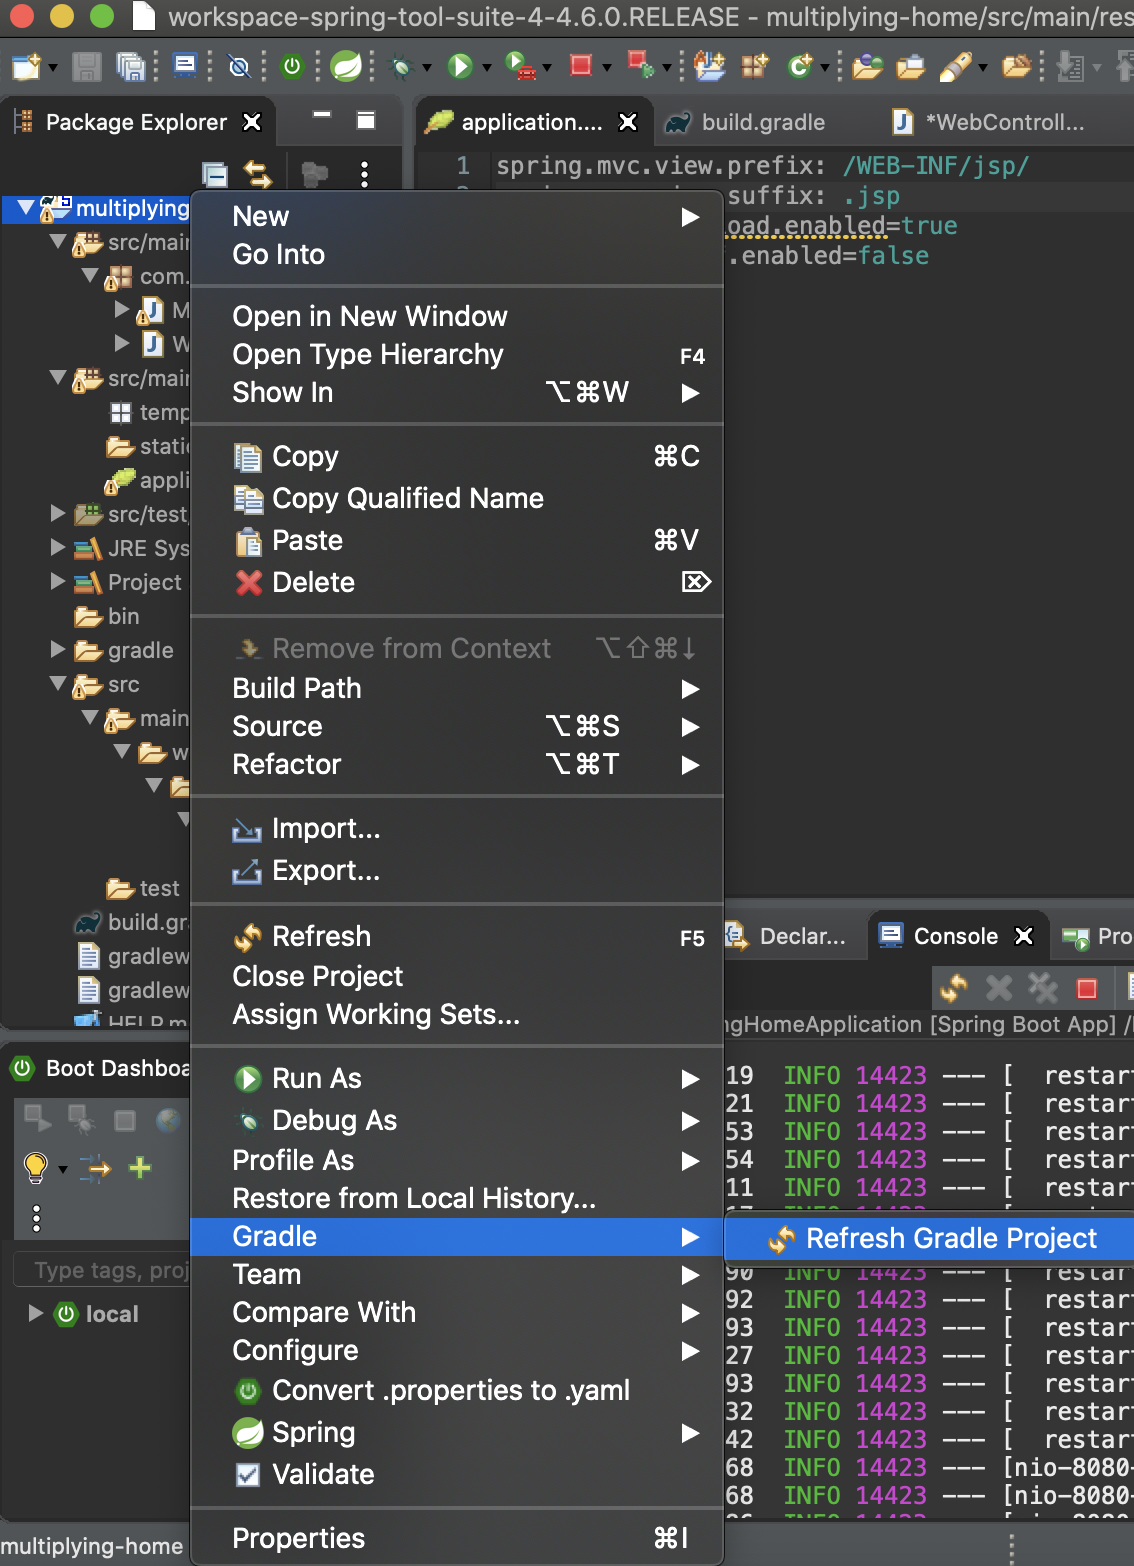
Task: Switch to the WebController editor tab
Action: (1005, 122)
